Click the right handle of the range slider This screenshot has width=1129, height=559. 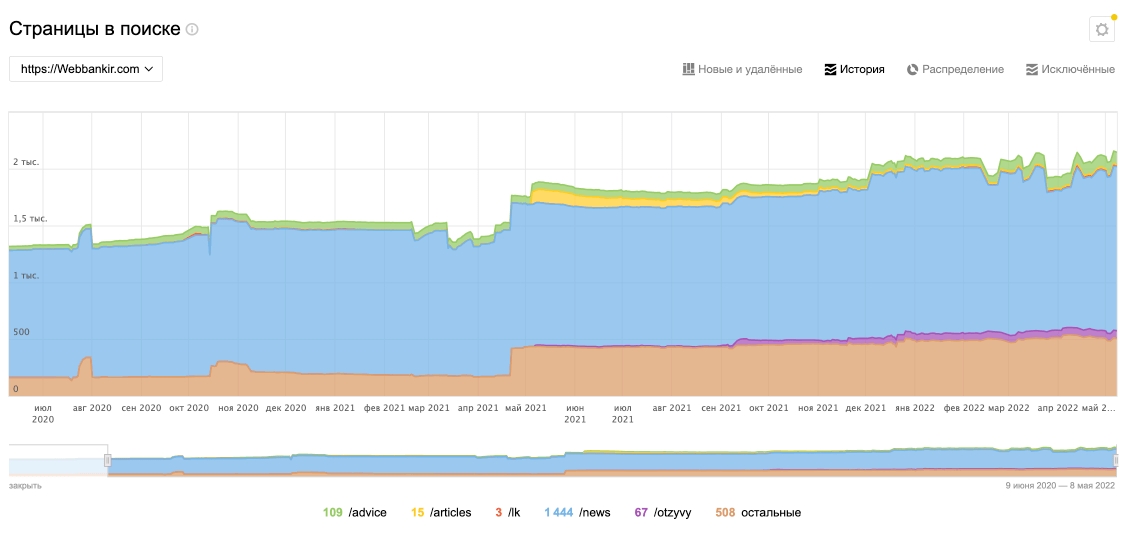(x=1116, y=460)
